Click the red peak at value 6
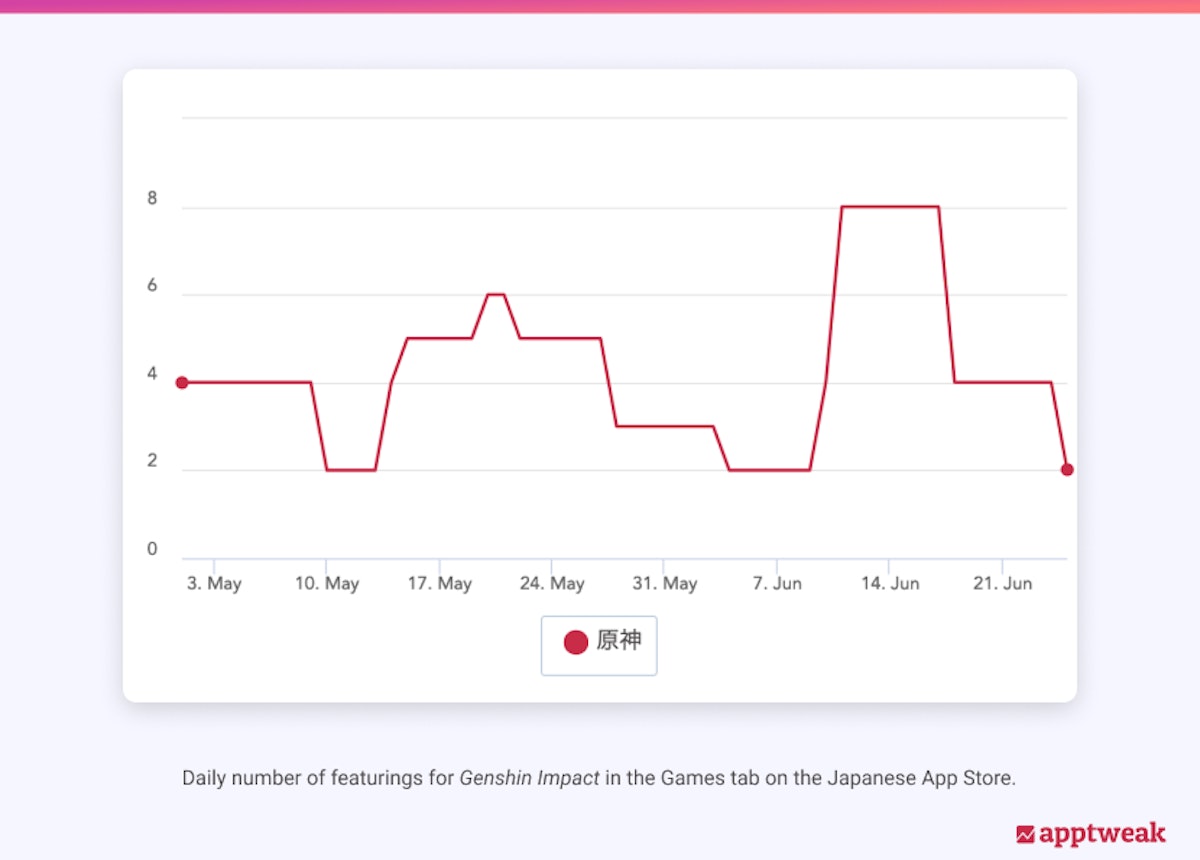The image size is (1200, 860). click(x=496, y=294)
